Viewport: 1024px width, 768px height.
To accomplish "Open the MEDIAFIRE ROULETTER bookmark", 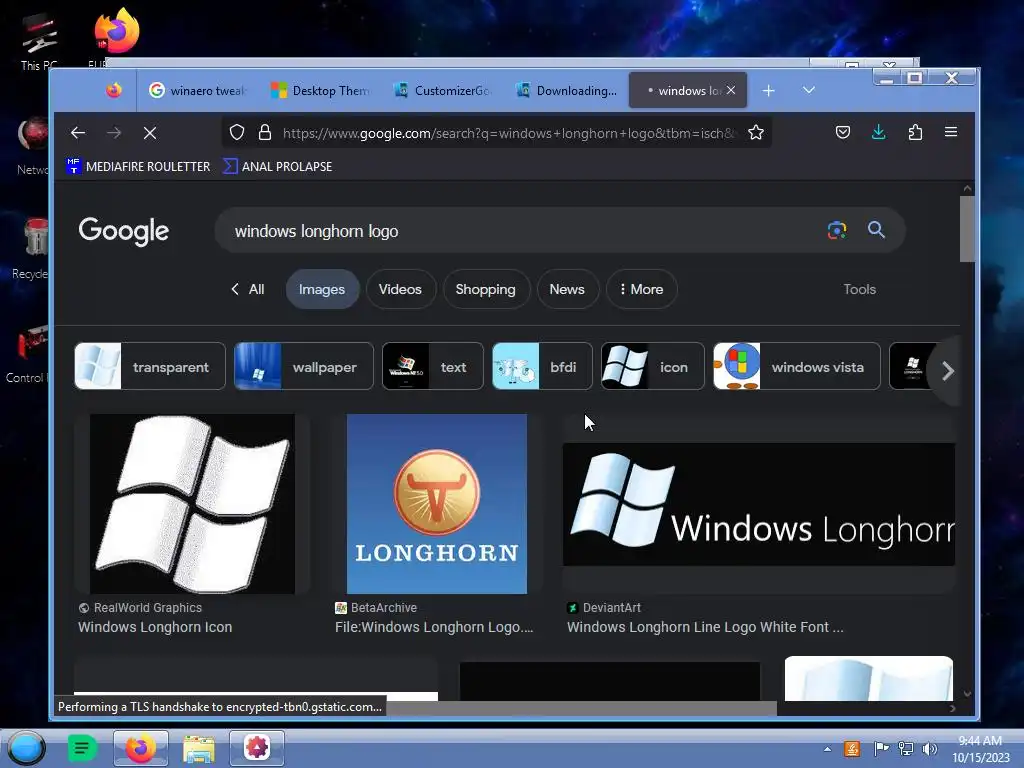I will (138, 167).
